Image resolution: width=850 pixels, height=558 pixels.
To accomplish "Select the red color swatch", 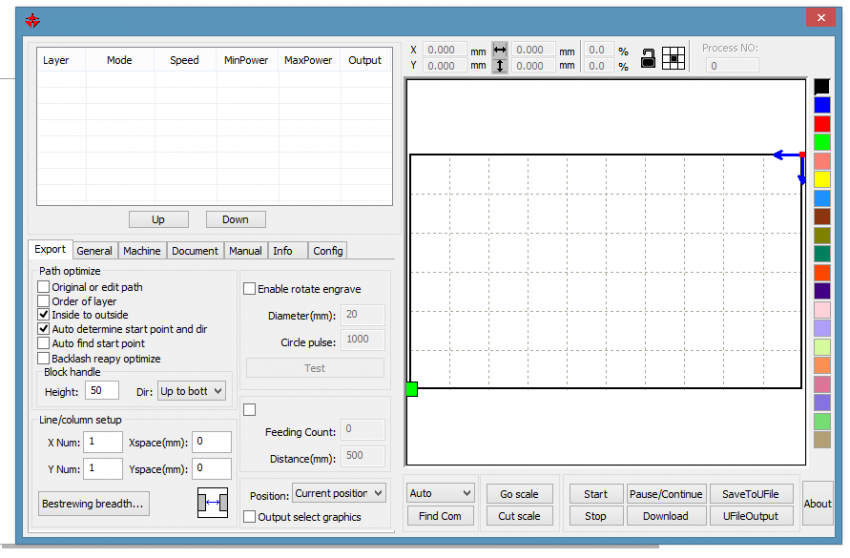I will pos(822,124).
